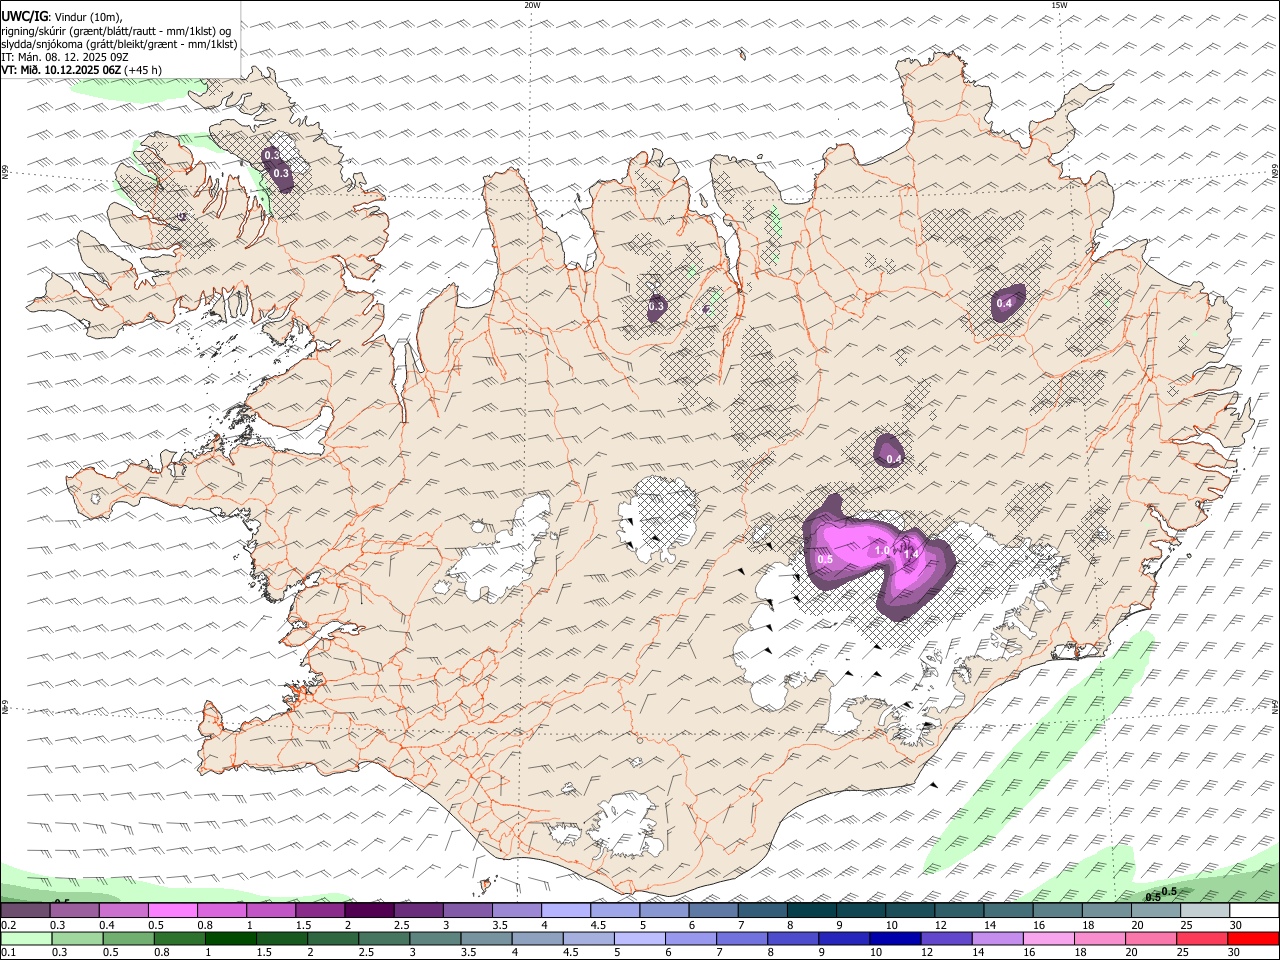This screenshot has width=1280, height=960.
Task: Pick the 20 swatch in upper legend row
Action: [x=1157, y=910]
